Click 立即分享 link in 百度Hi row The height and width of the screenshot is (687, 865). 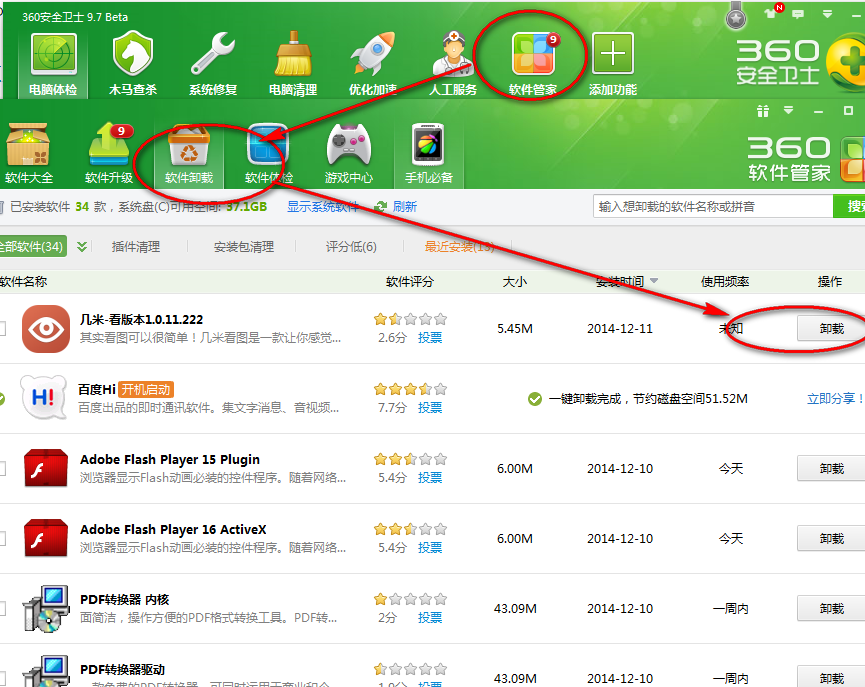(835, 398)
